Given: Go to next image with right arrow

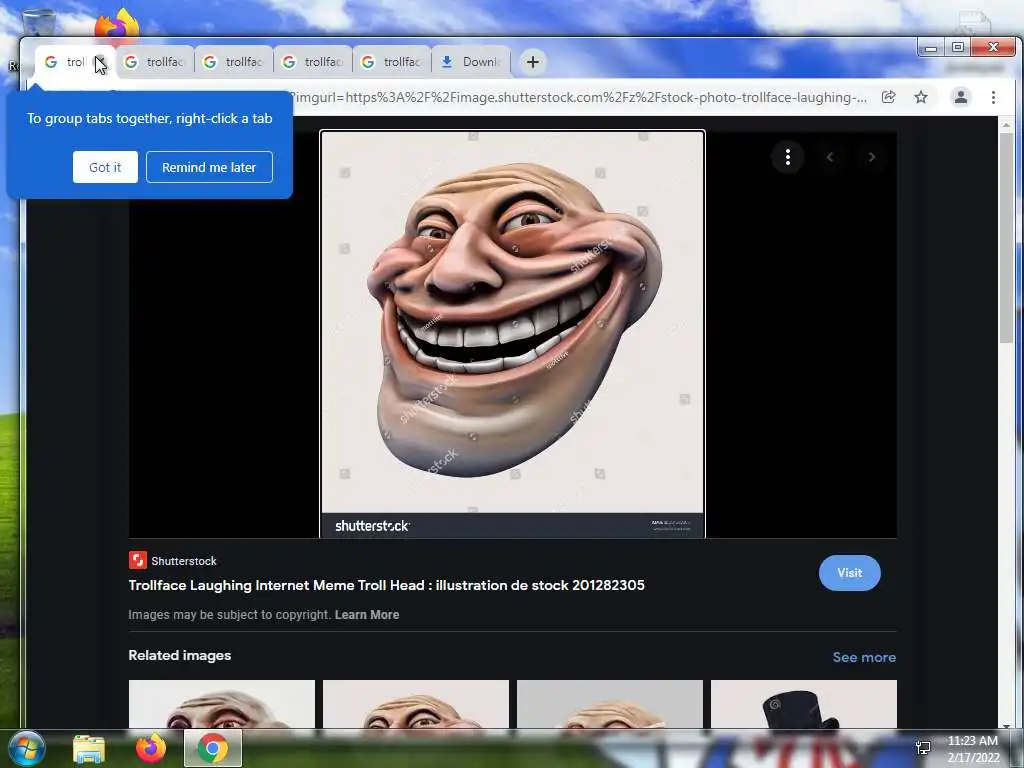Looking at the screenshot, I should pos(872,157).
